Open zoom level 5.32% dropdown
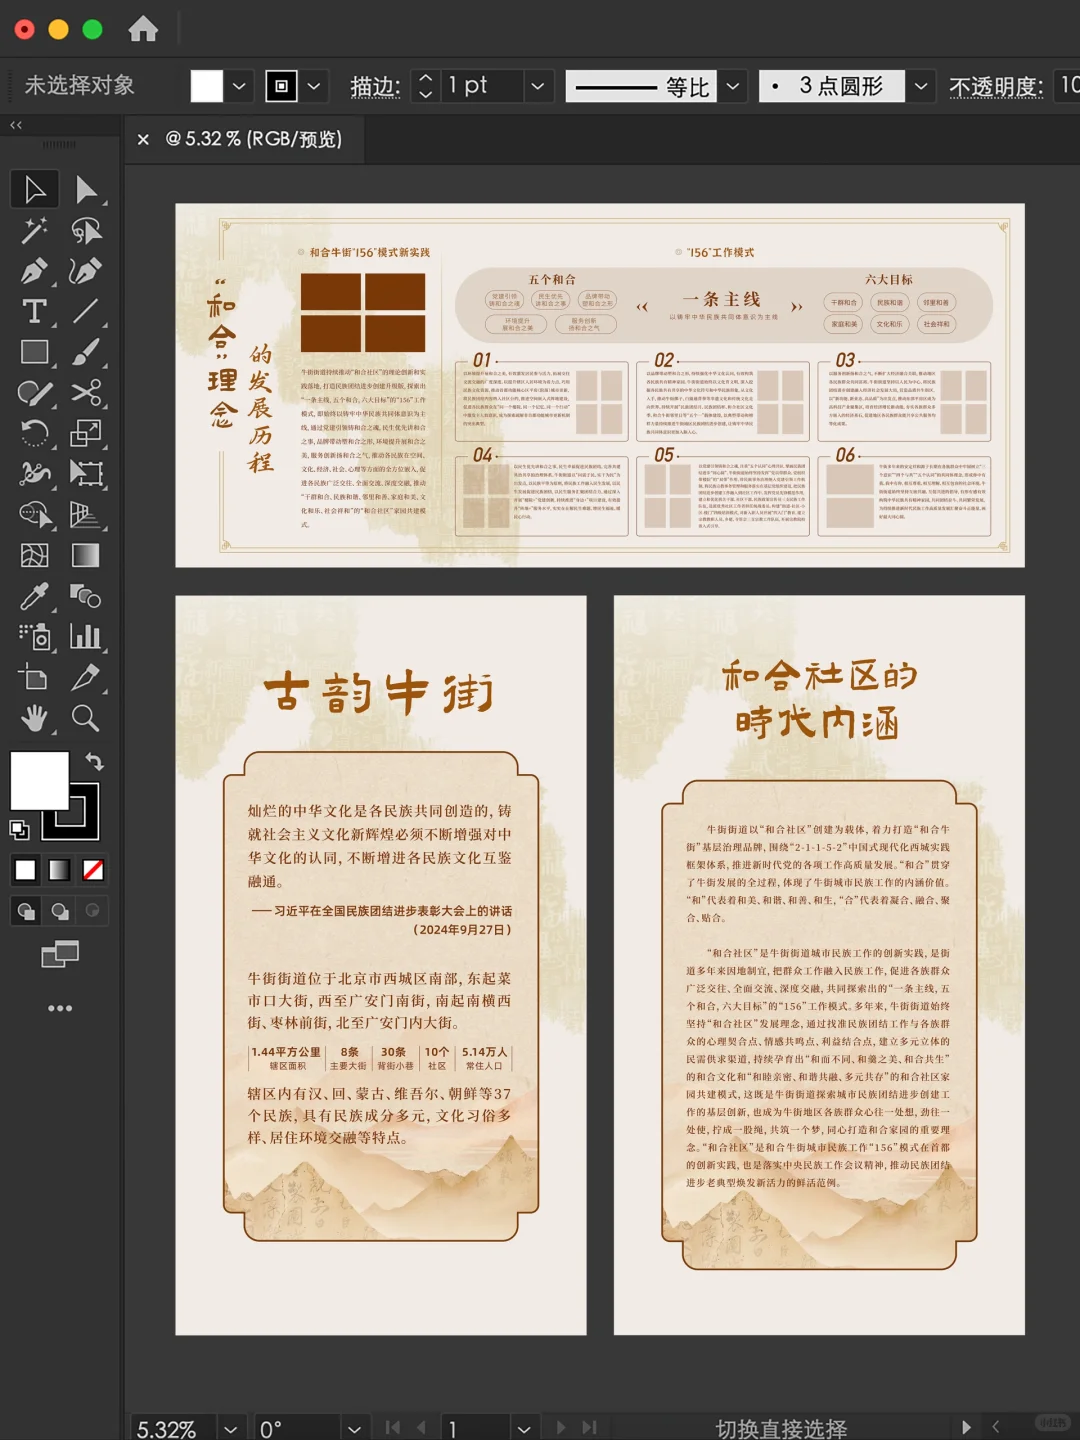1080x1440 pixels. 231,1429
